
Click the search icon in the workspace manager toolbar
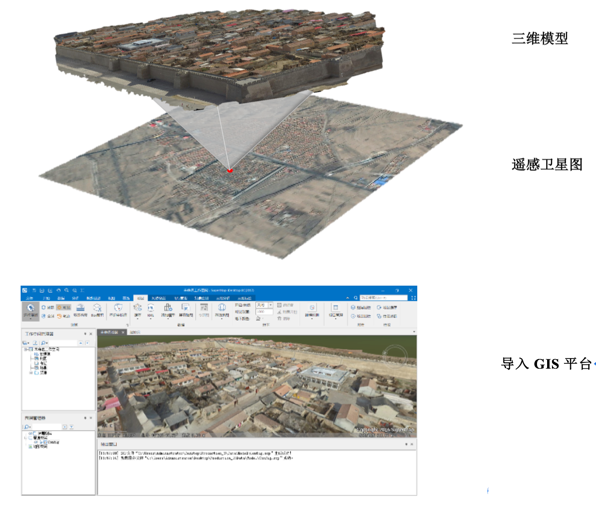coord(43,343)
